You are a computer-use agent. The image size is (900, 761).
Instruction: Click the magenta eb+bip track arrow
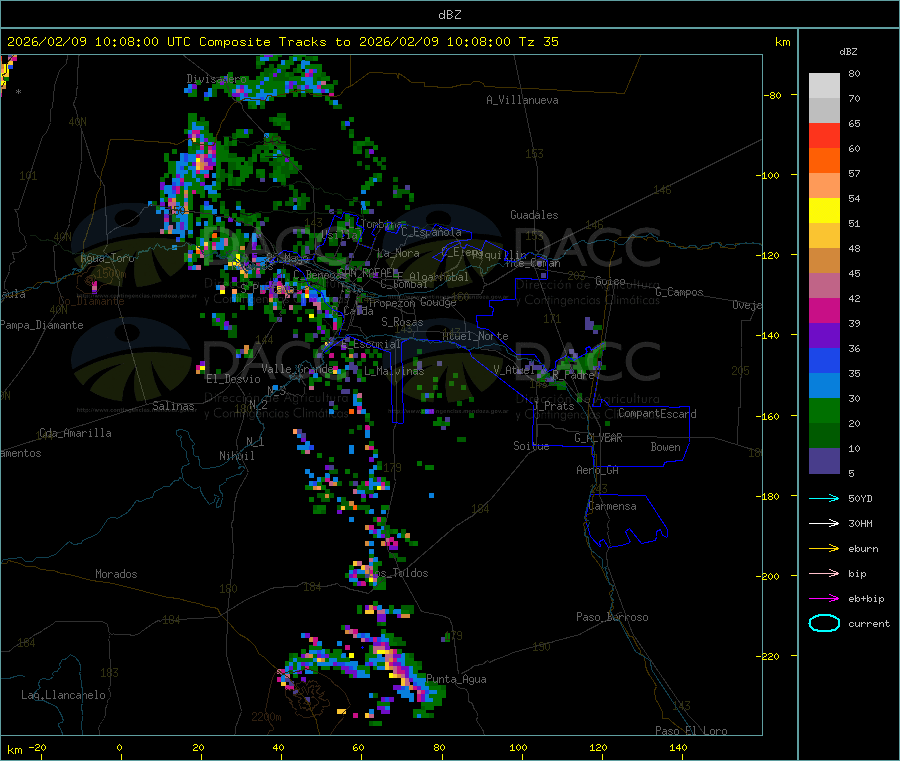click(824, 598)
